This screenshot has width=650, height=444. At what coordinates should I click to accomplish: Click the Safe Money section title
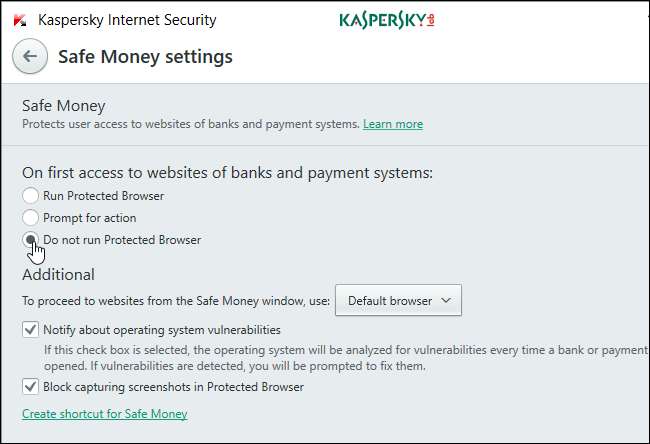[x=63, y=105]
